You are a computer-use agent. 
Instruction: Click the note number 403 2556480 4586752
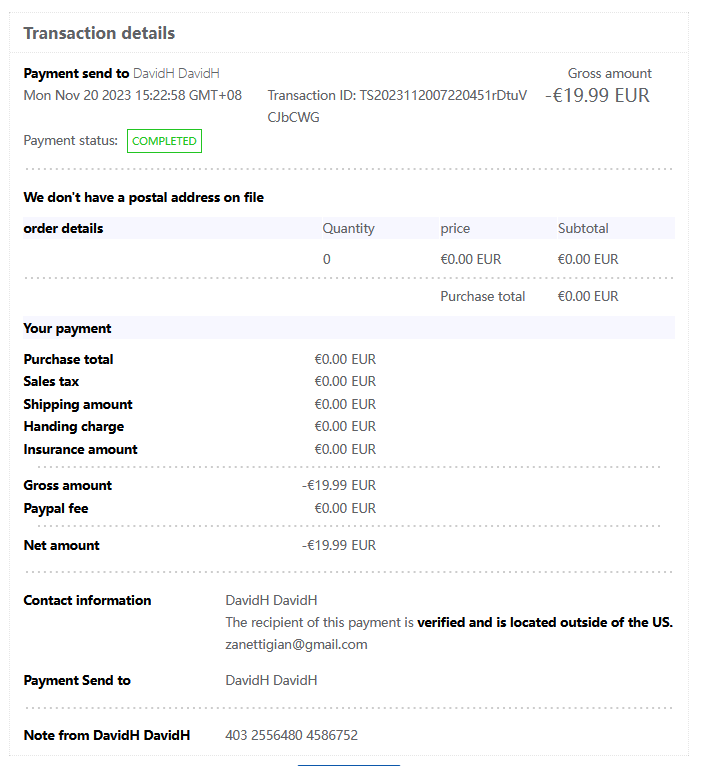click(x=291, y=735)
